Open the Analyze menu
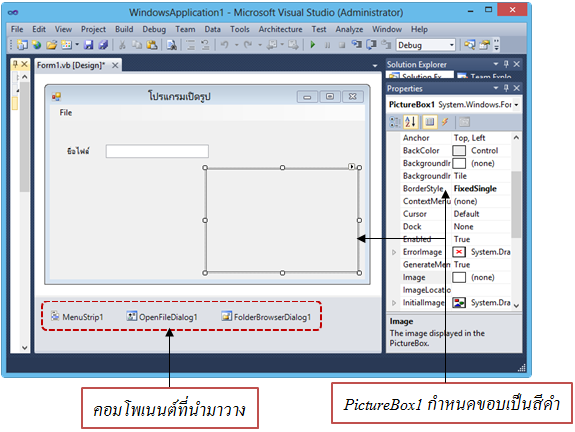 pyautogui.click(x=349, y=29)
